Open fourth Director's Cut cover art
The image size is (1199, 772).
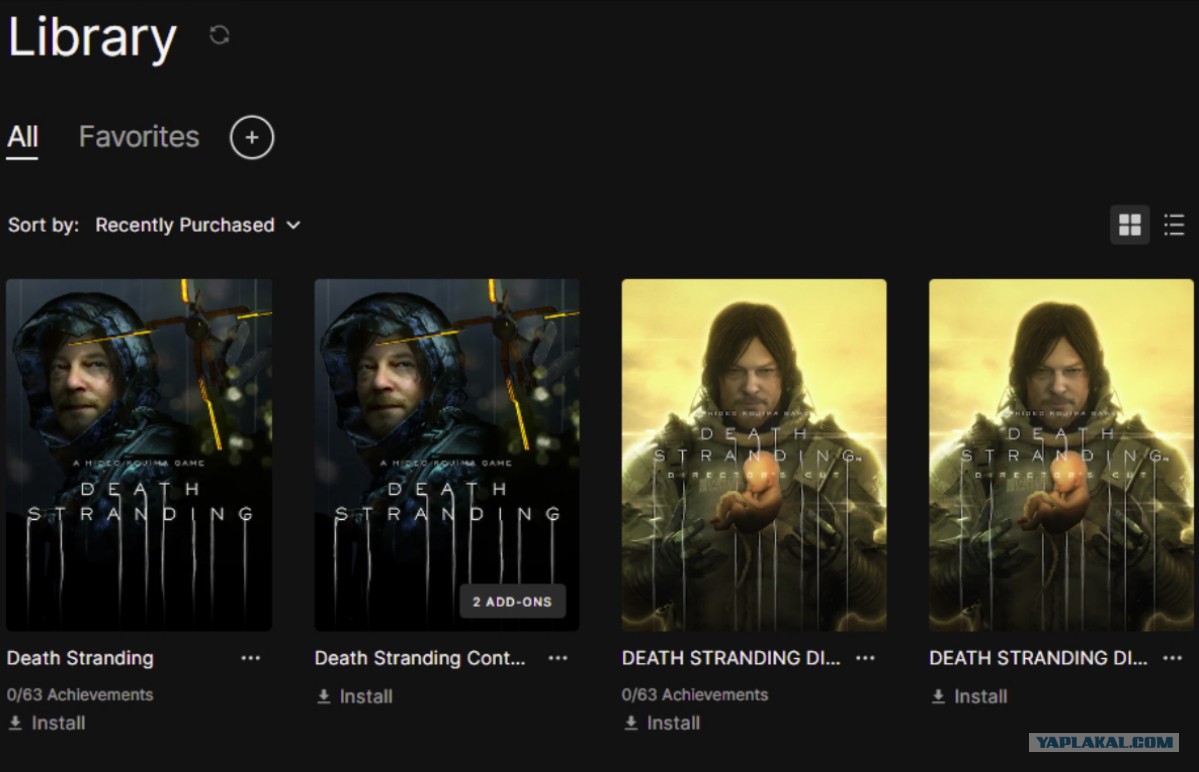[x=1061, y=455]
